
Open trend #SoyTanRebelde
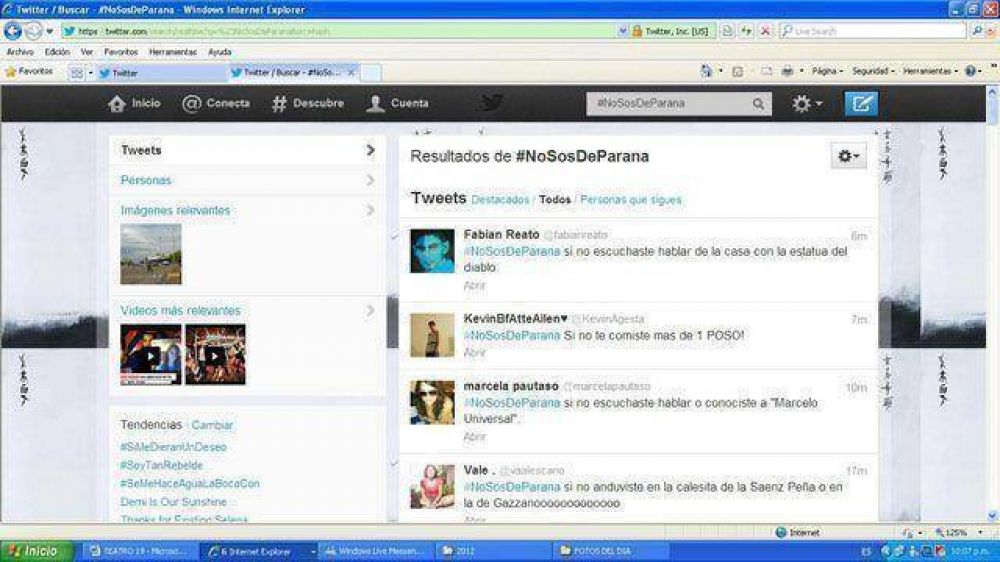[x=161, y=466]
